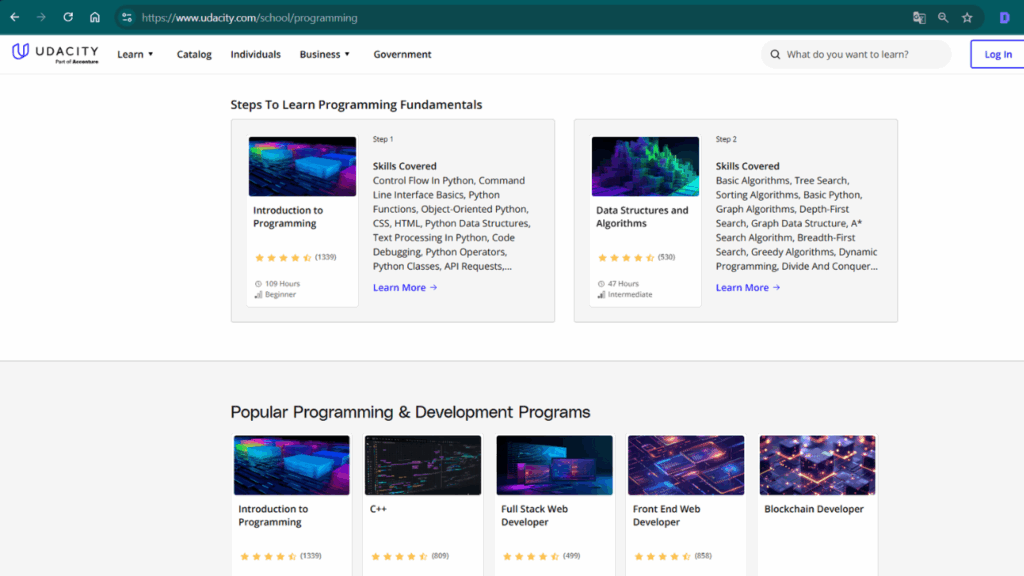This screenshot has width=1024, height=576.
Task: Open Learn More for Introduction to Programming
Action: tap(399, 286)
